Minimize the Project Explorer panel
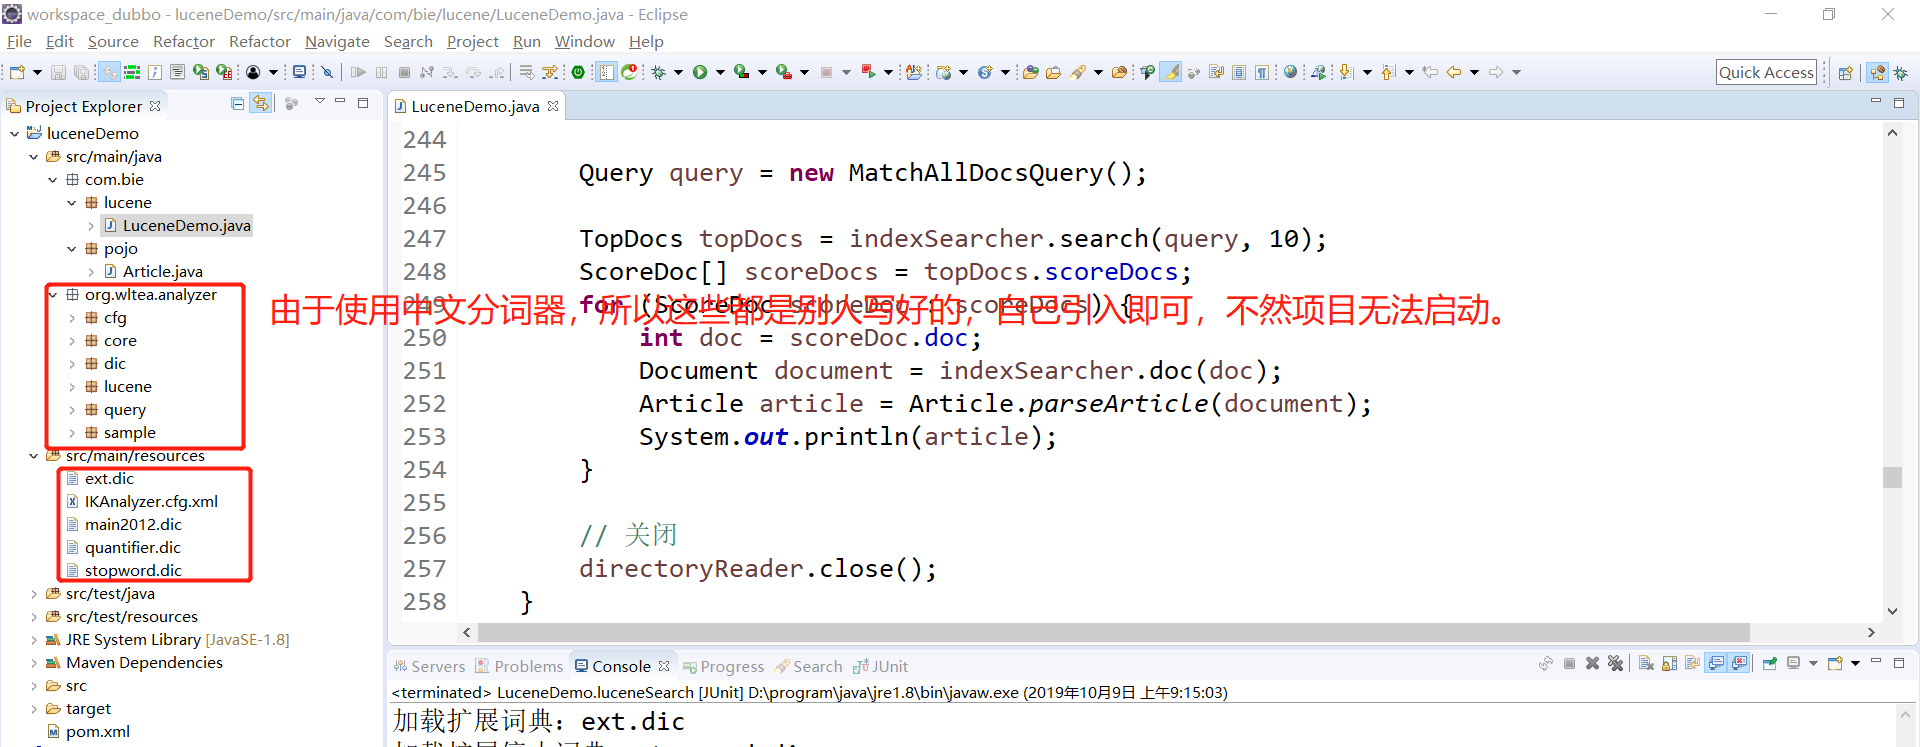 [x=340, y=101]
